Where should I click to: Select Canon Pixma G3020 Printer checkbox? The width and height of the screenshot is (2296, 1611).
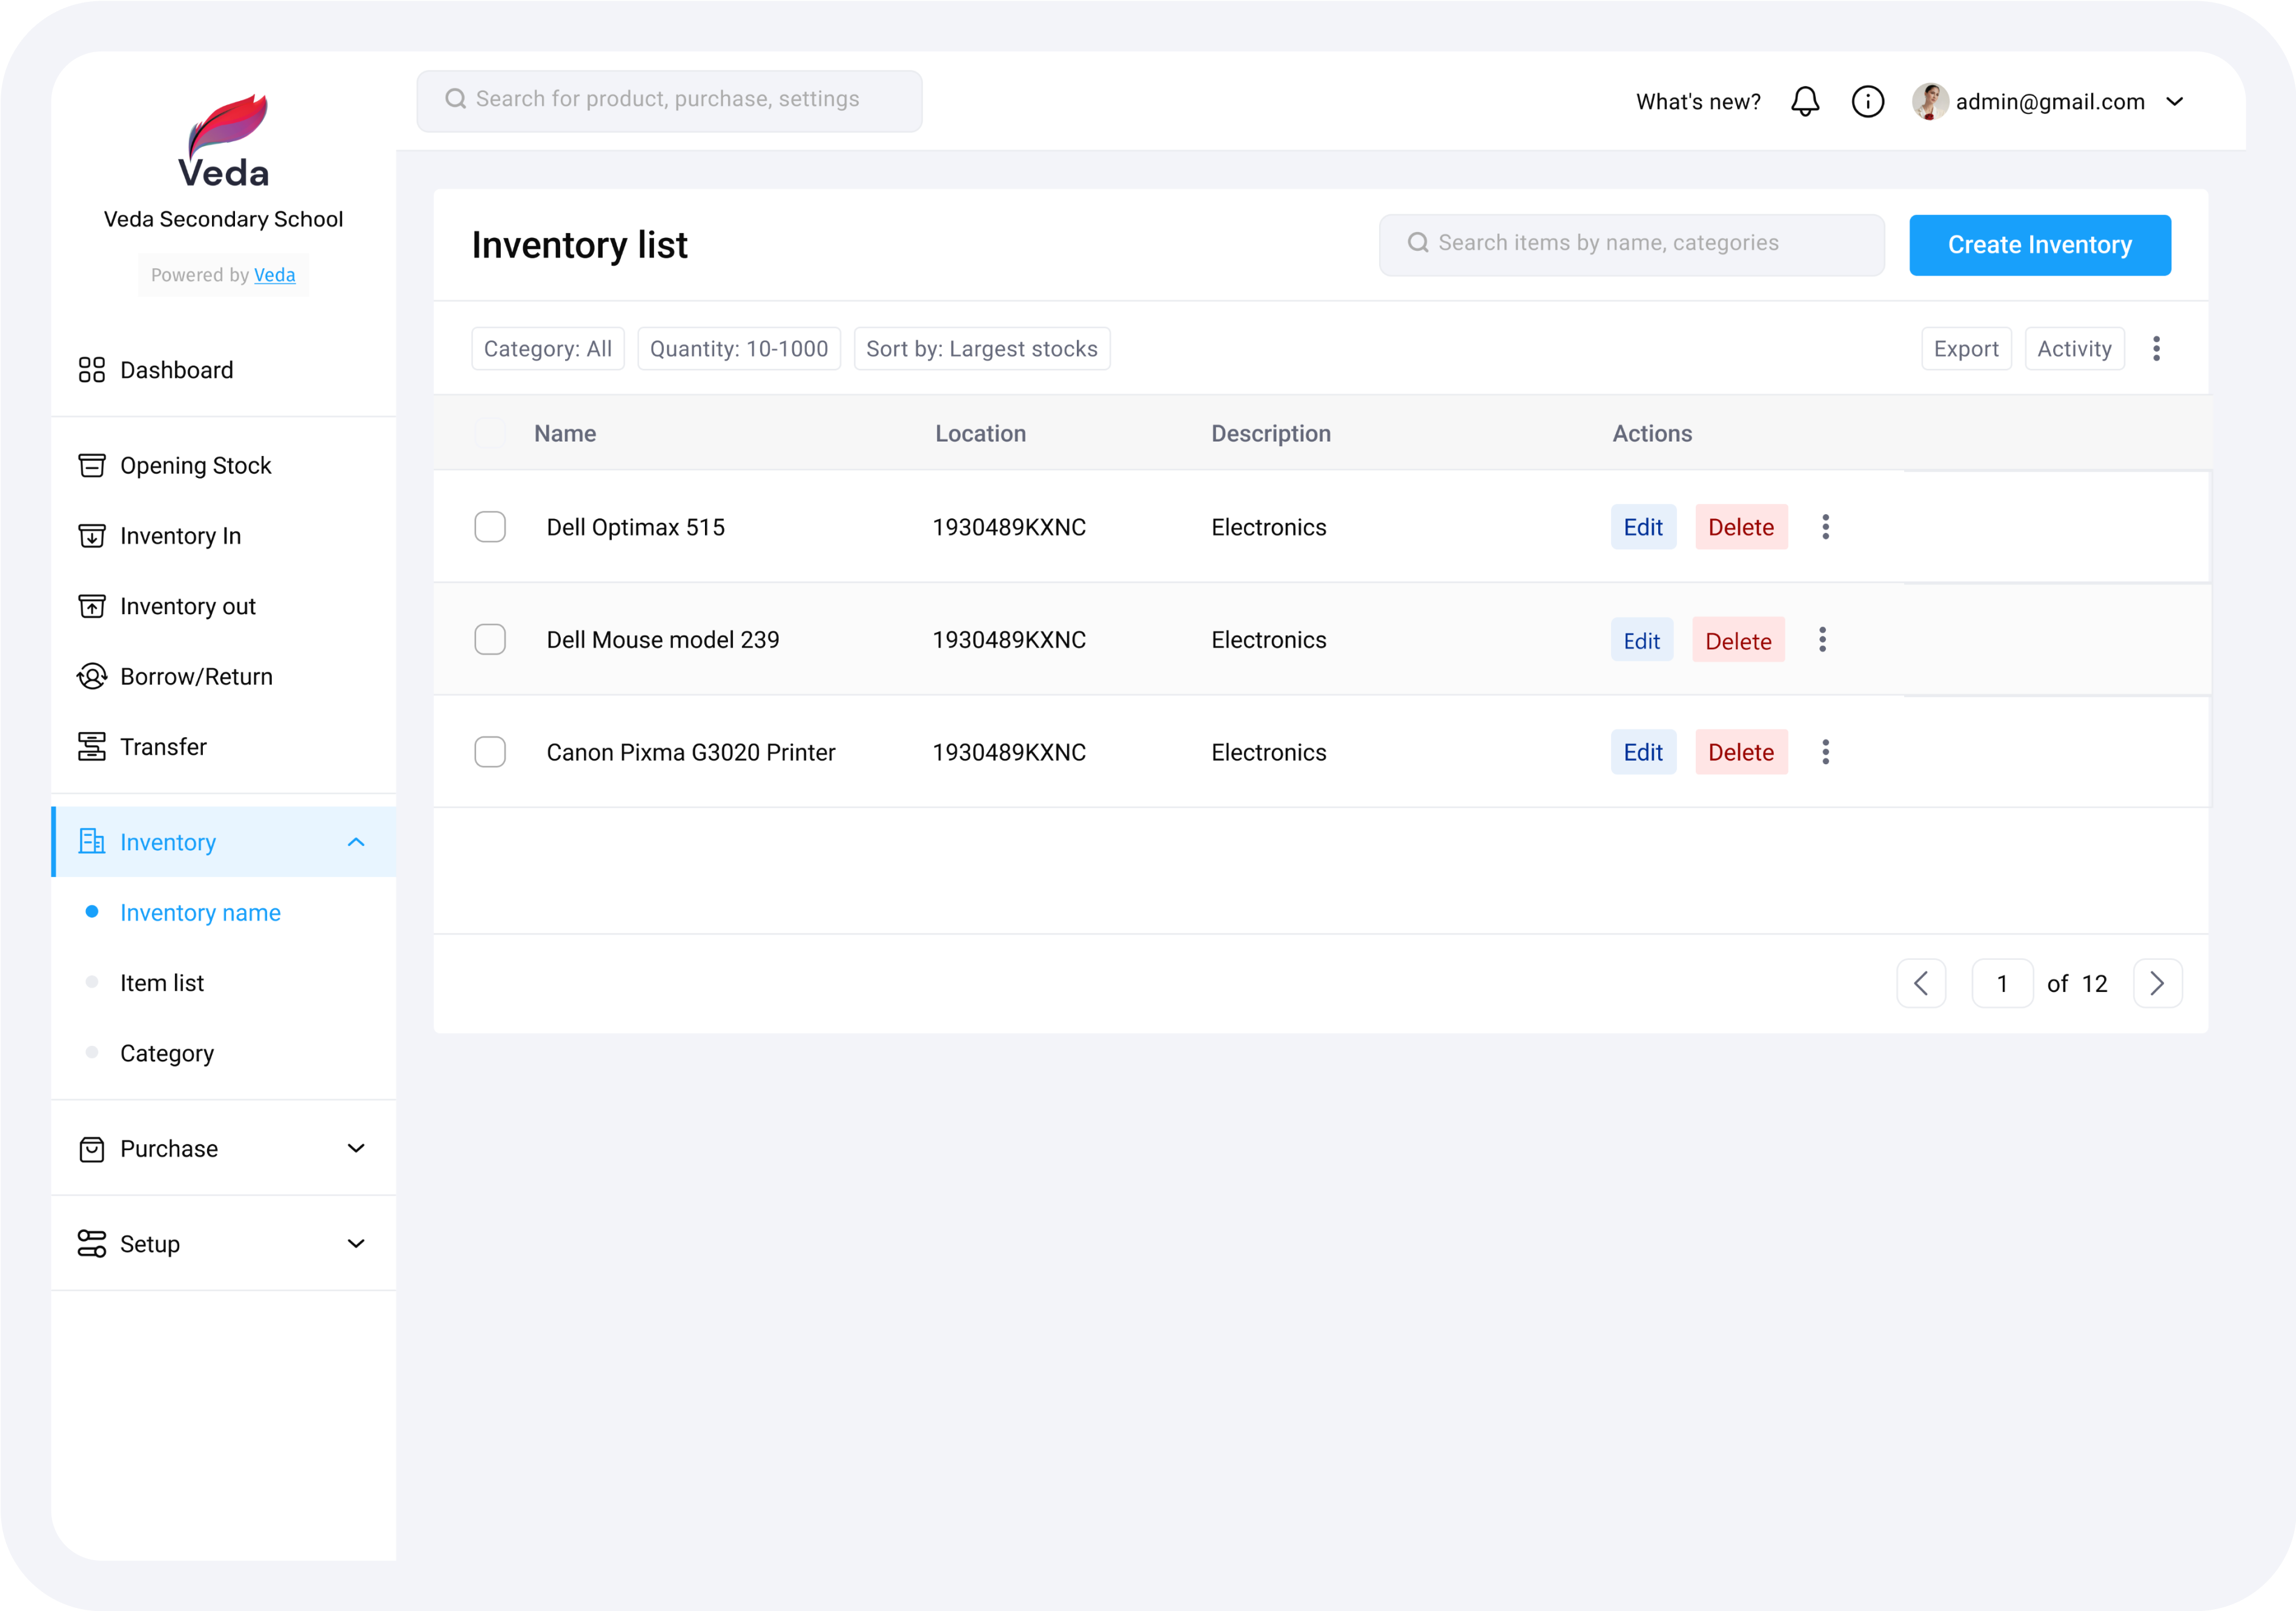pos(490,752)
